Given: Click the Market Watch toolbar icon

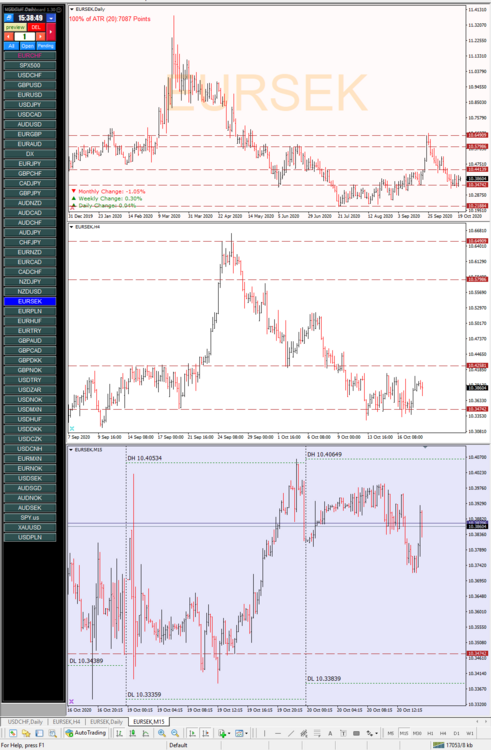Looking at the screenshot, I should point(12,733).
